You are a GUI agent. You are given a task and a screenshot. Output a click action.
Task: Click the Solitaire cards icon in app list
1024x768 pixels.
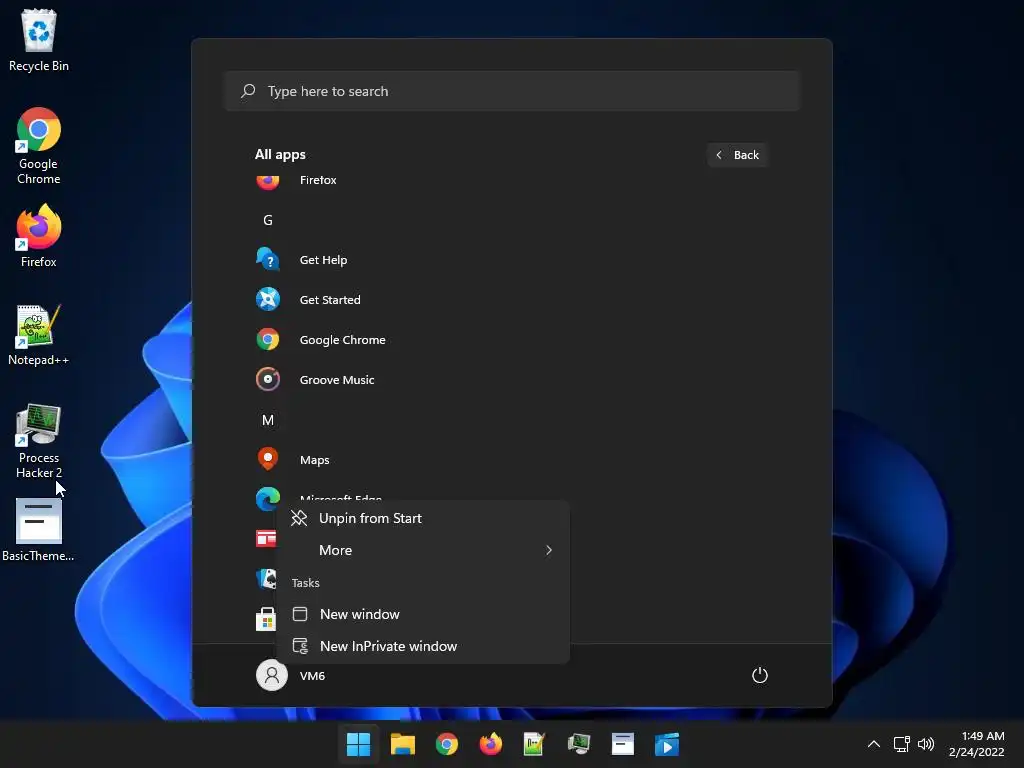[265, 579]
